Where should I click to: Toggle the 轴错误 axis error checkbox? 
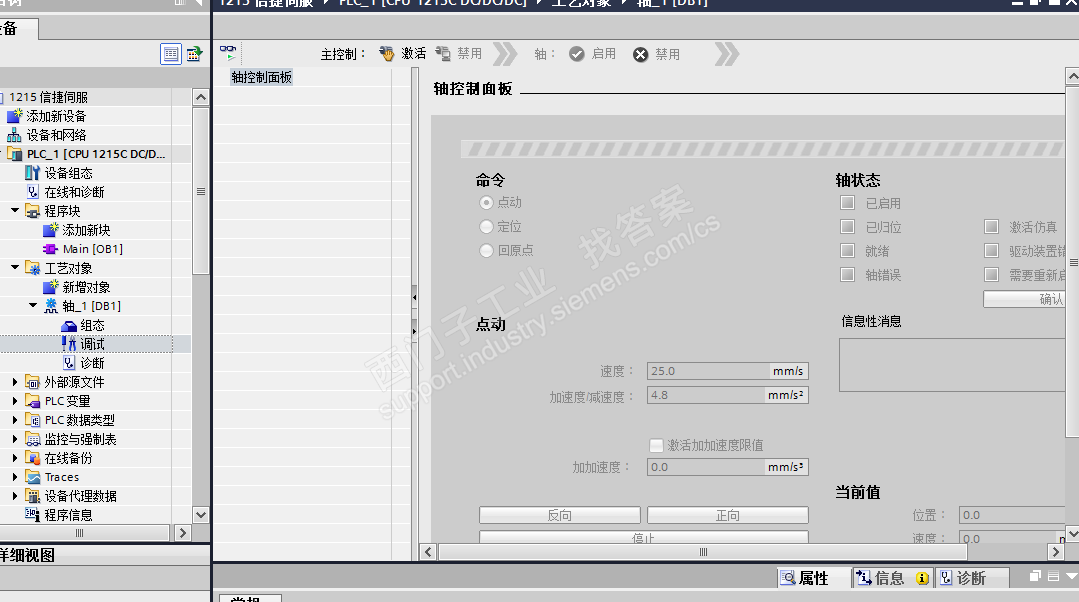point(848,275)
